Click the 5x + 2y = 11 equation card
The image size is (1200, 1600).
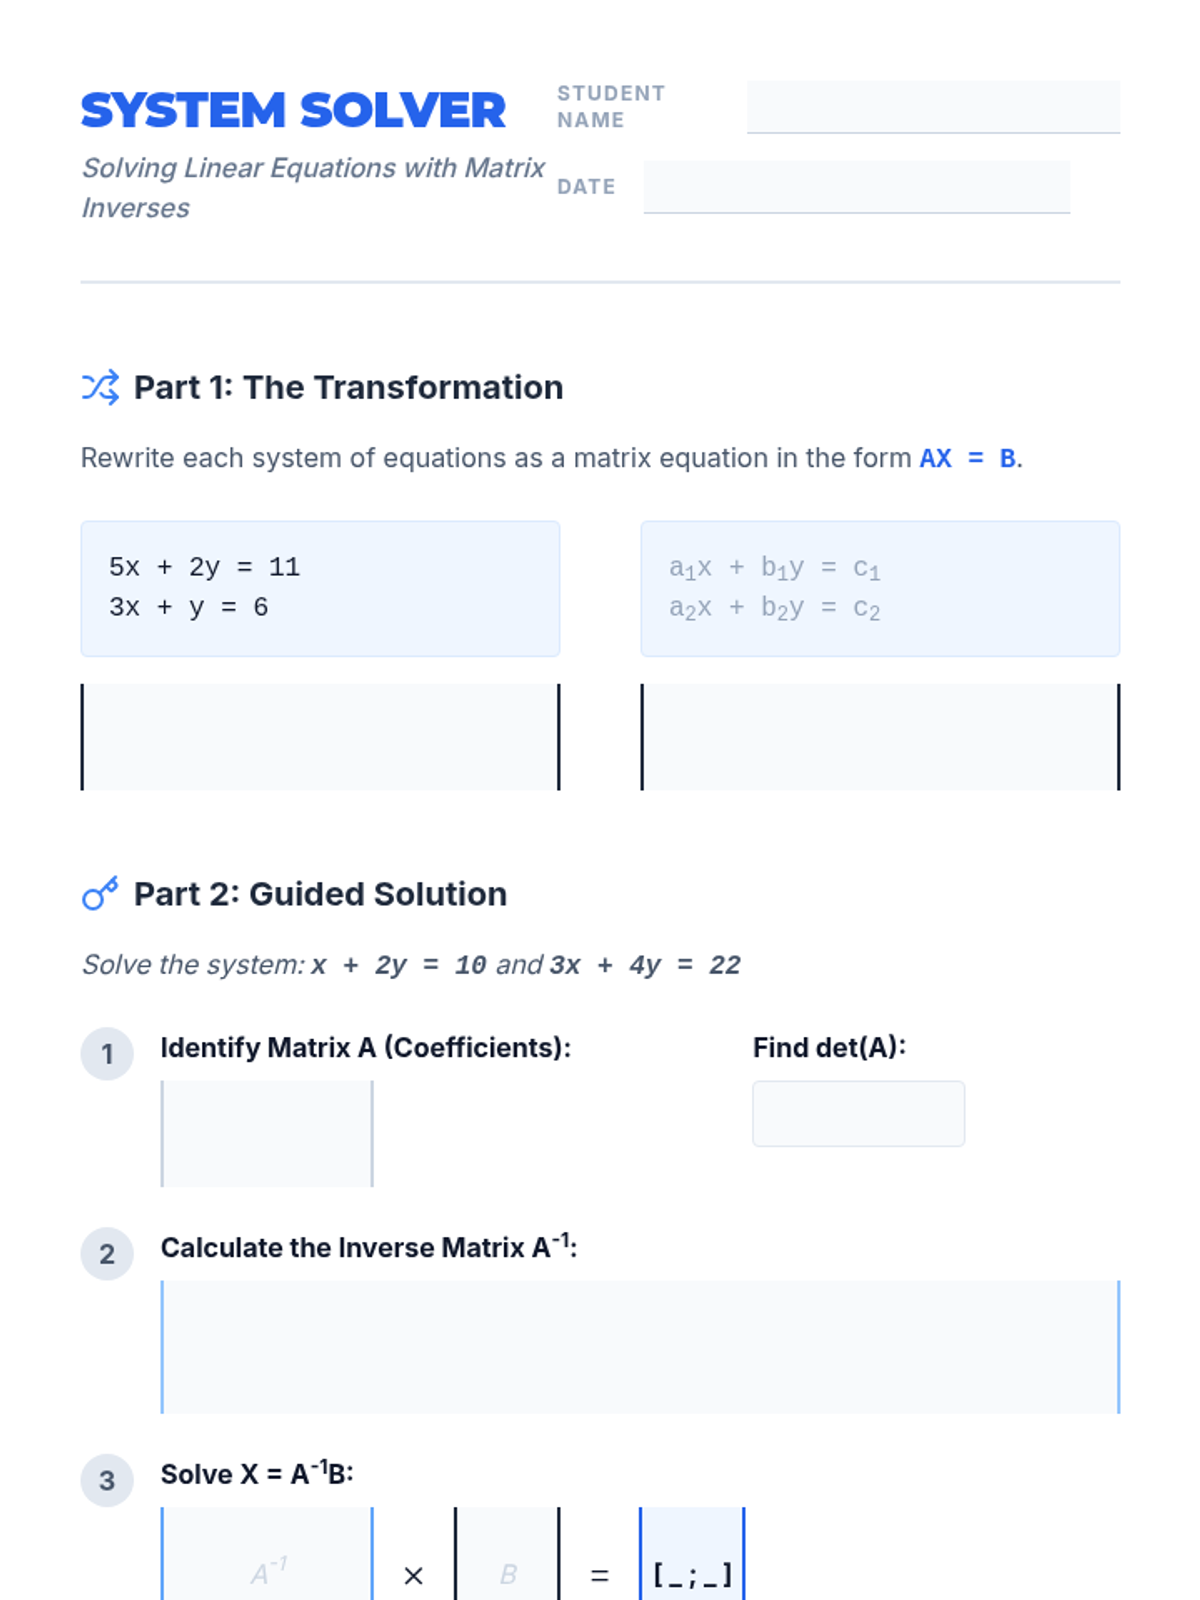point(320,588)
